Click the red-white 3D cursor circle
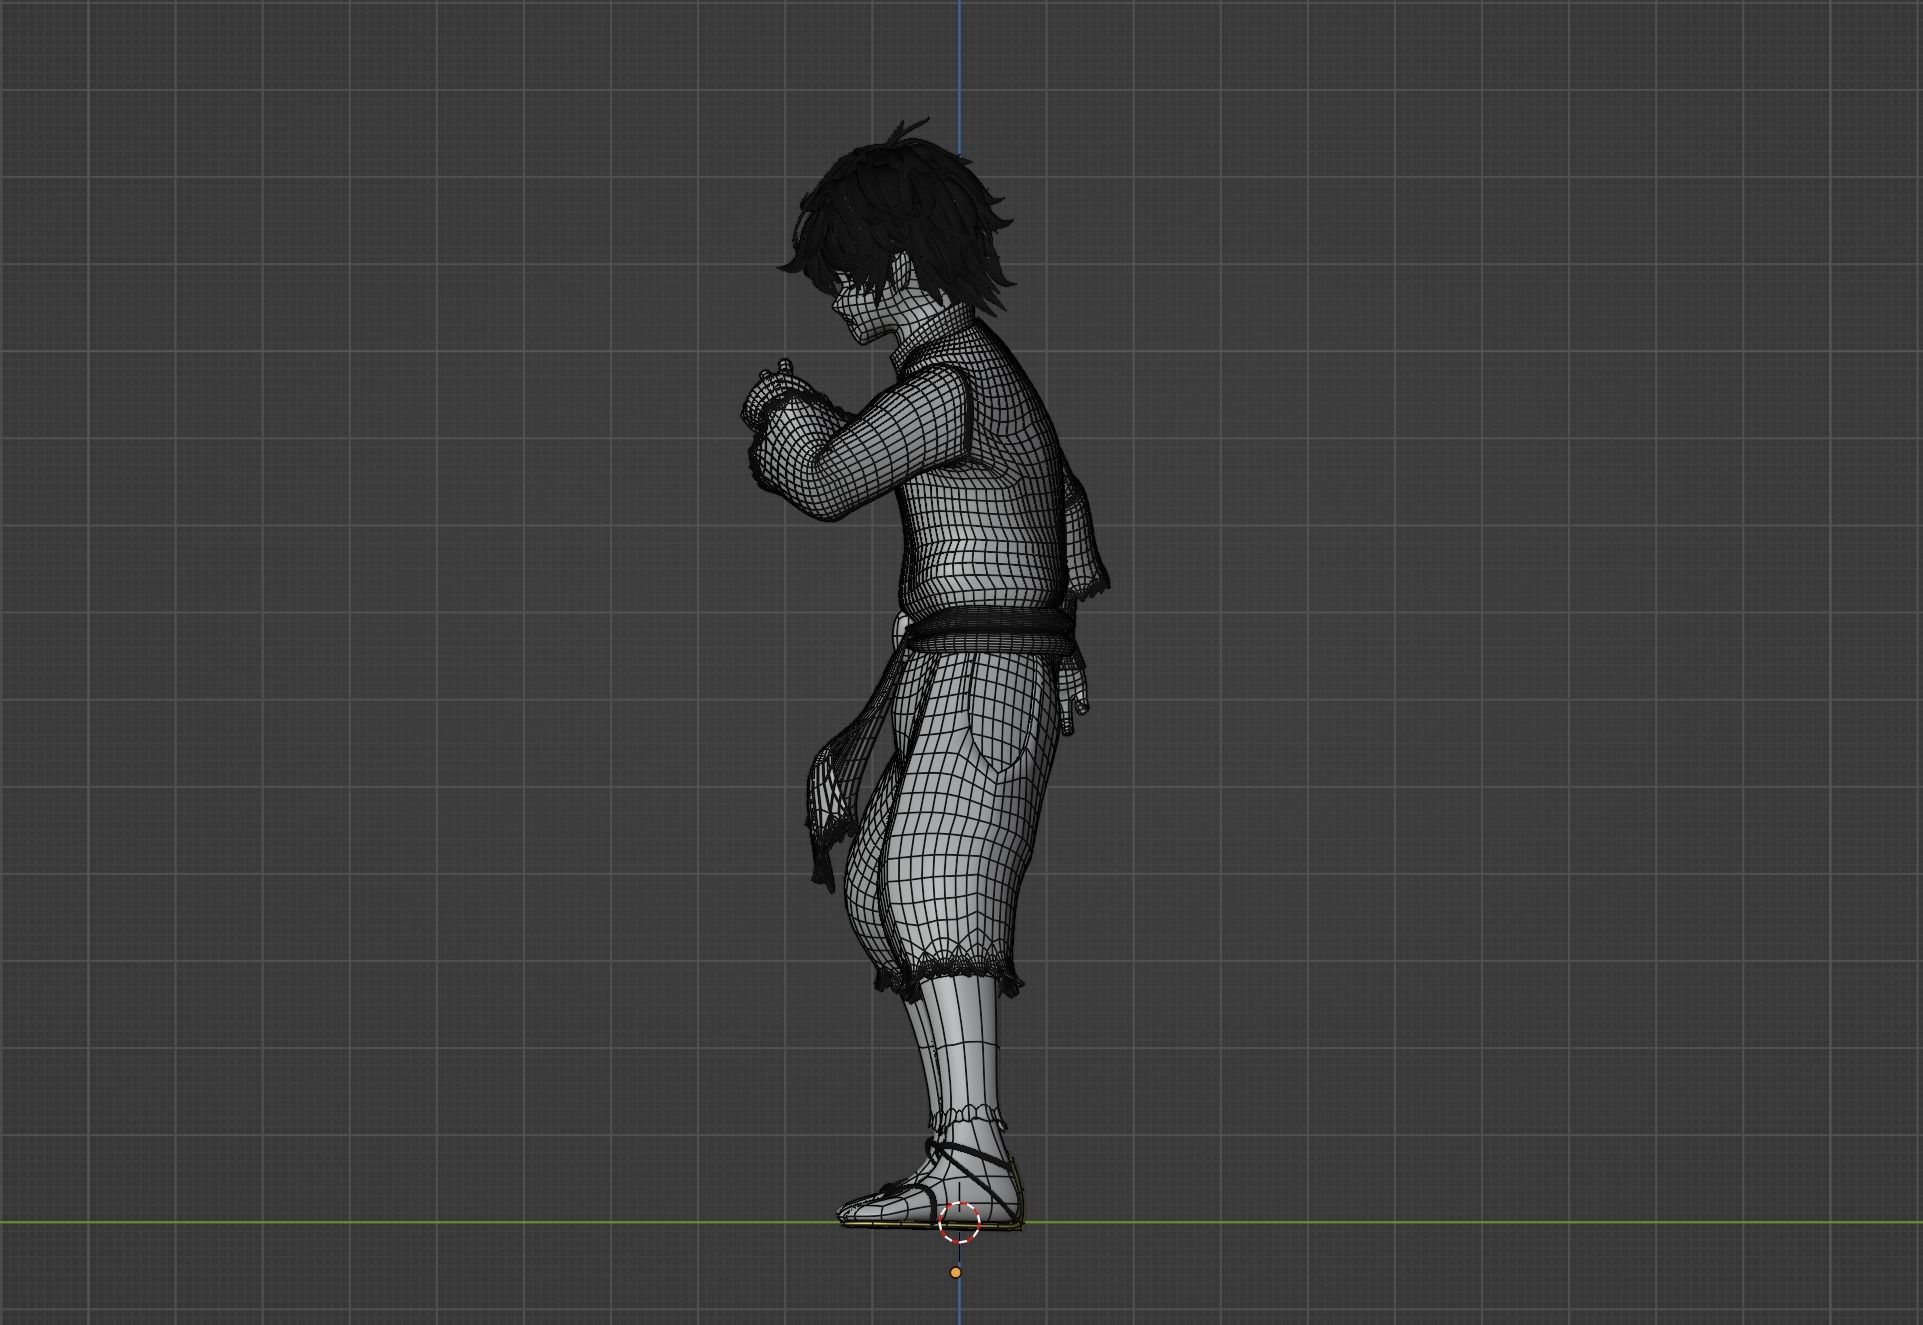 click(x=959, y=1222)
